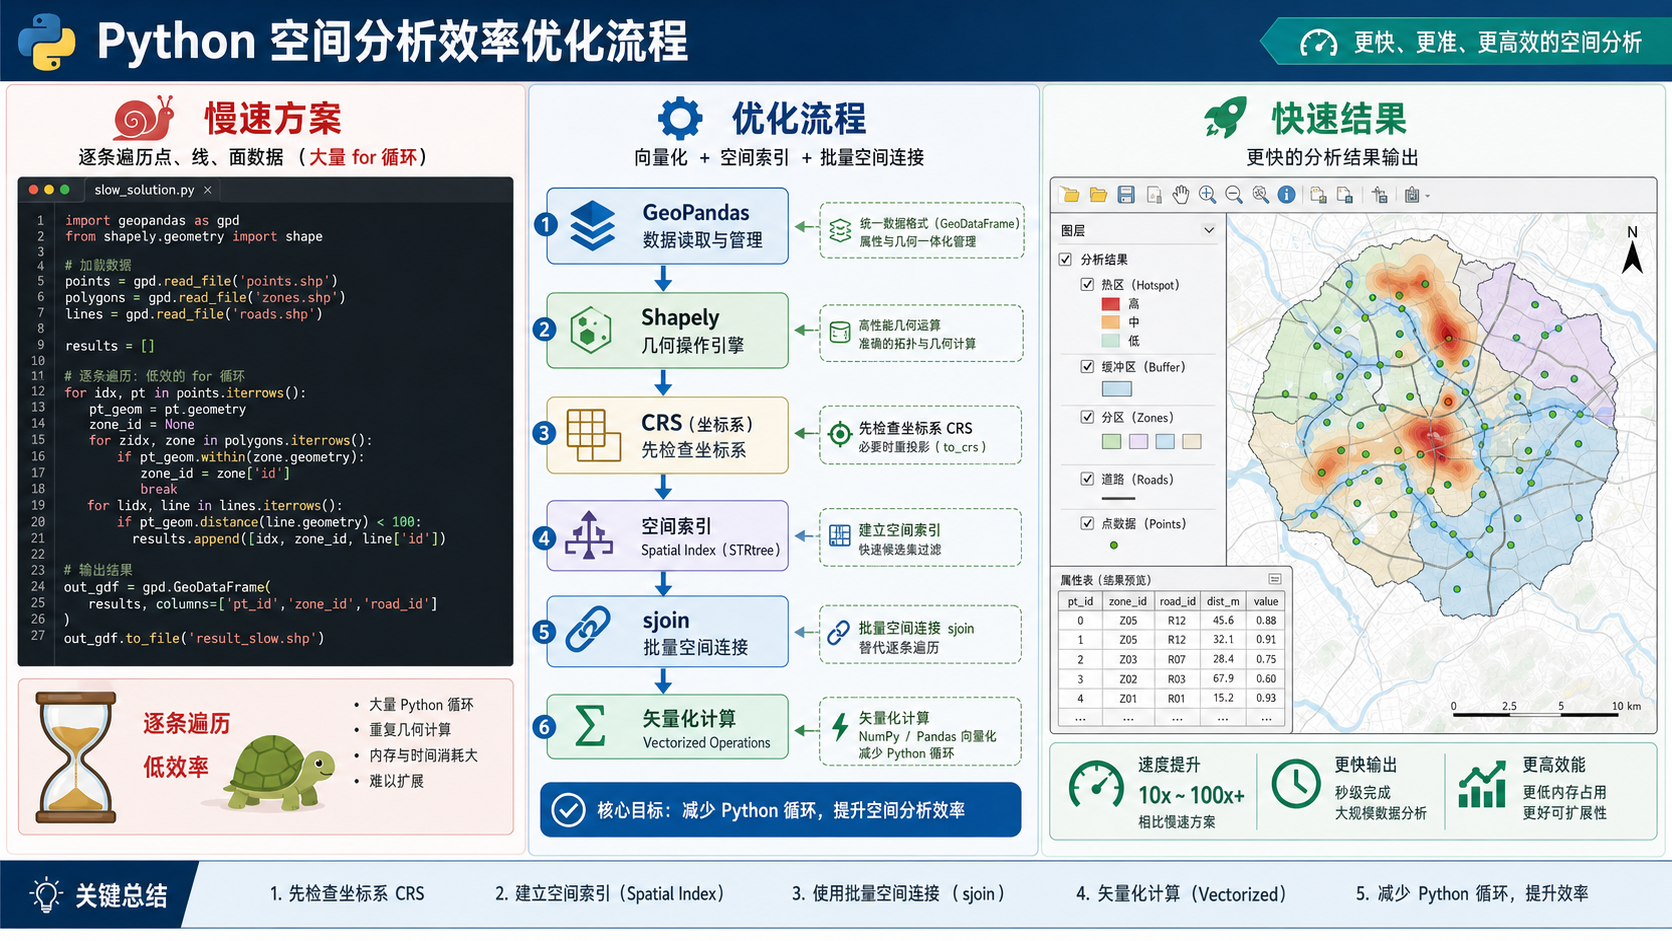Click the blue Buffer legend swatch
This screenshot has width=1672, height=941.
pyautogui.click(x=1116, y=389)
